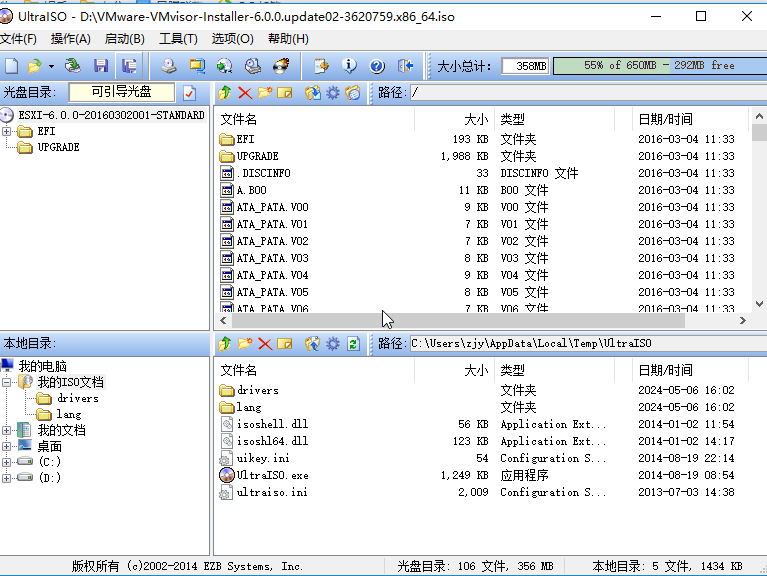Click the blue Info icon

pos(349,66)
